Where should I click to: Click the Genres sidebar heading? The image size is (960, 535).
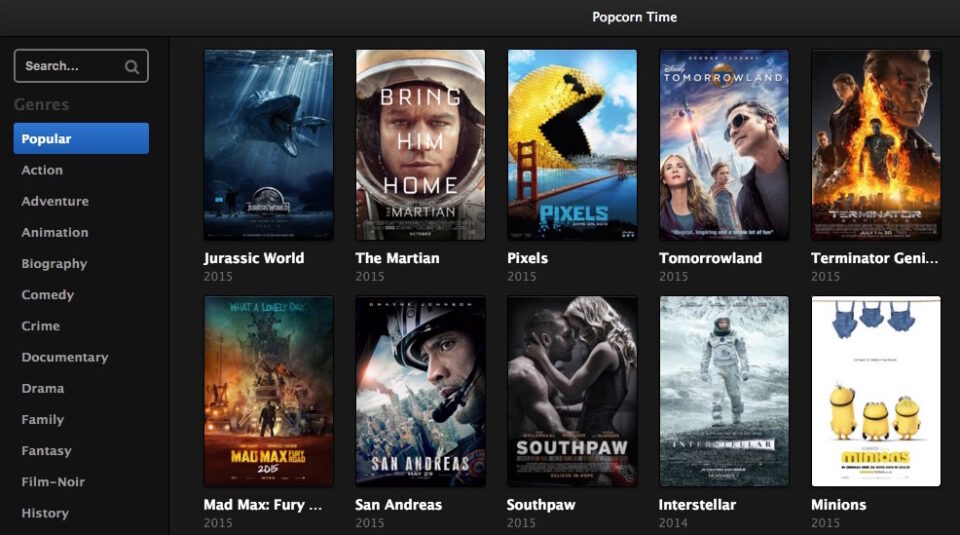click(x=41, y=105)
